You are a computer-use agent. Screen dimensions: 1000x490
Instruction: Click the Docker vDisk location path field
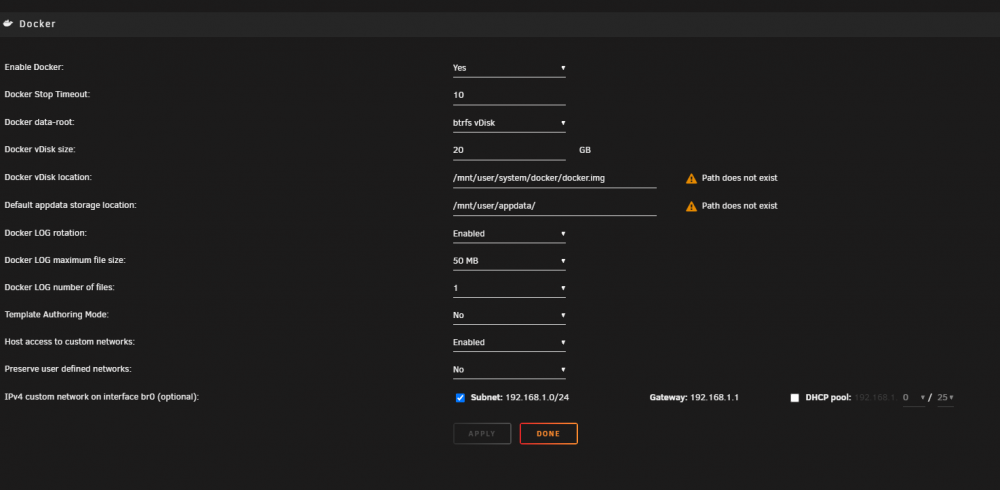pos(554,179)
